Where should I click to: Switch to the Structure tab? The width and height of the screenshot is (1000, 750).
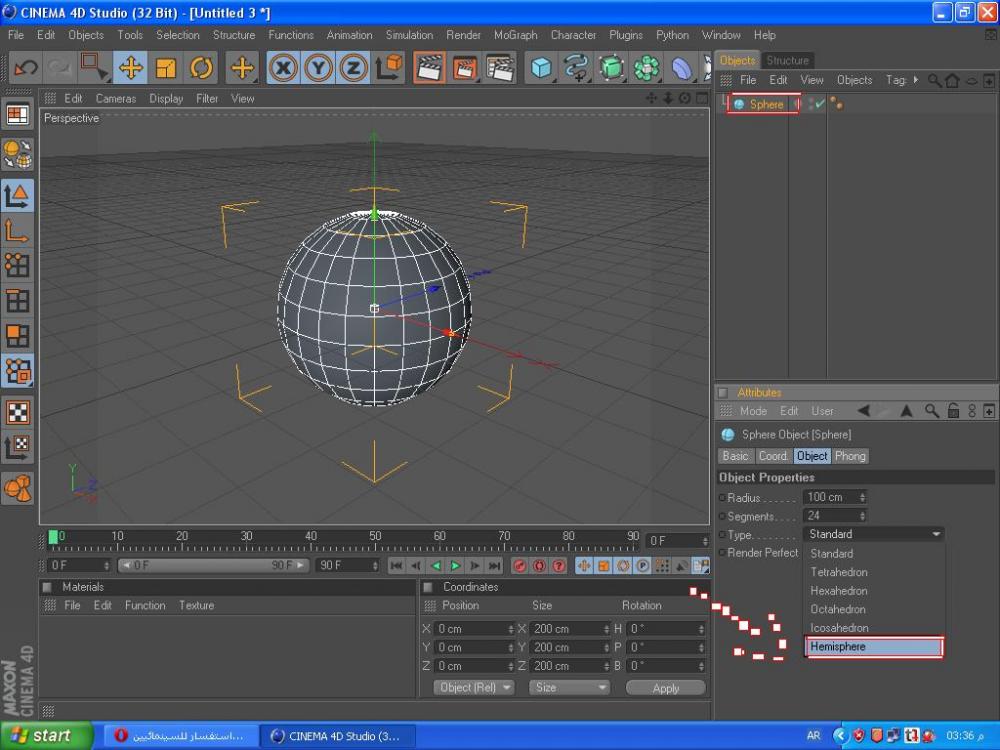tap(788, 60)
